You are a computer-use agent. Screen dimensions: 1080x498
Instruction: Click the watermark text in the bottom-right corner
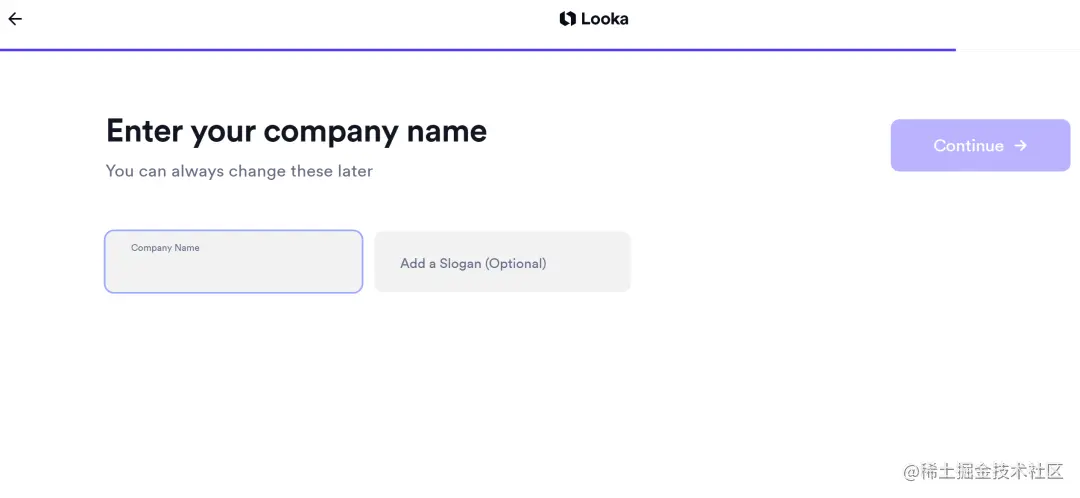point(983,472)
